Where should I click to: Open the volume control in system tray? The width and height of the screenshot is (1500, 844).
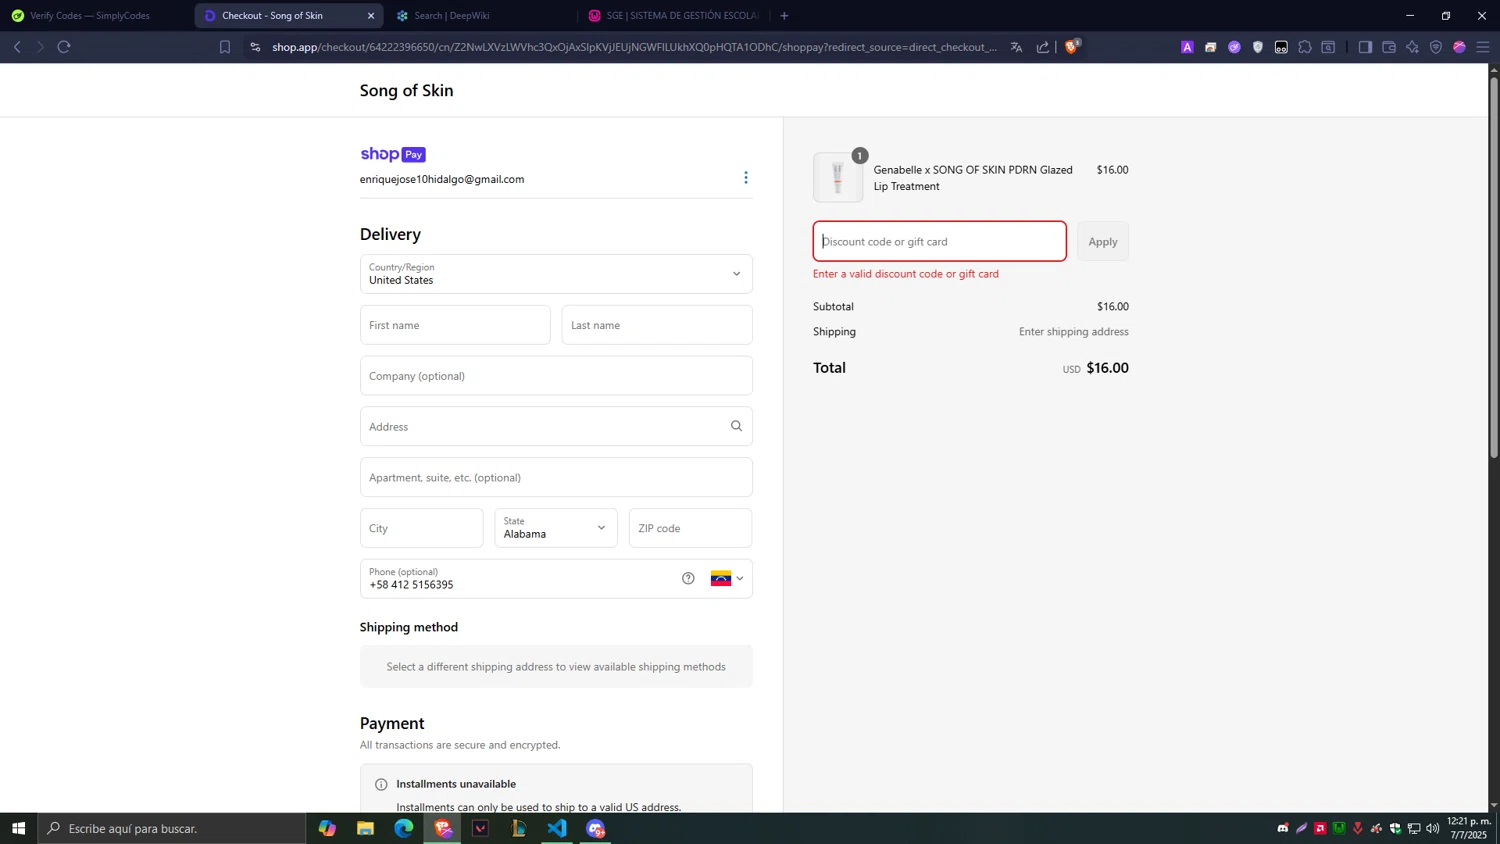pos(1433,828)
